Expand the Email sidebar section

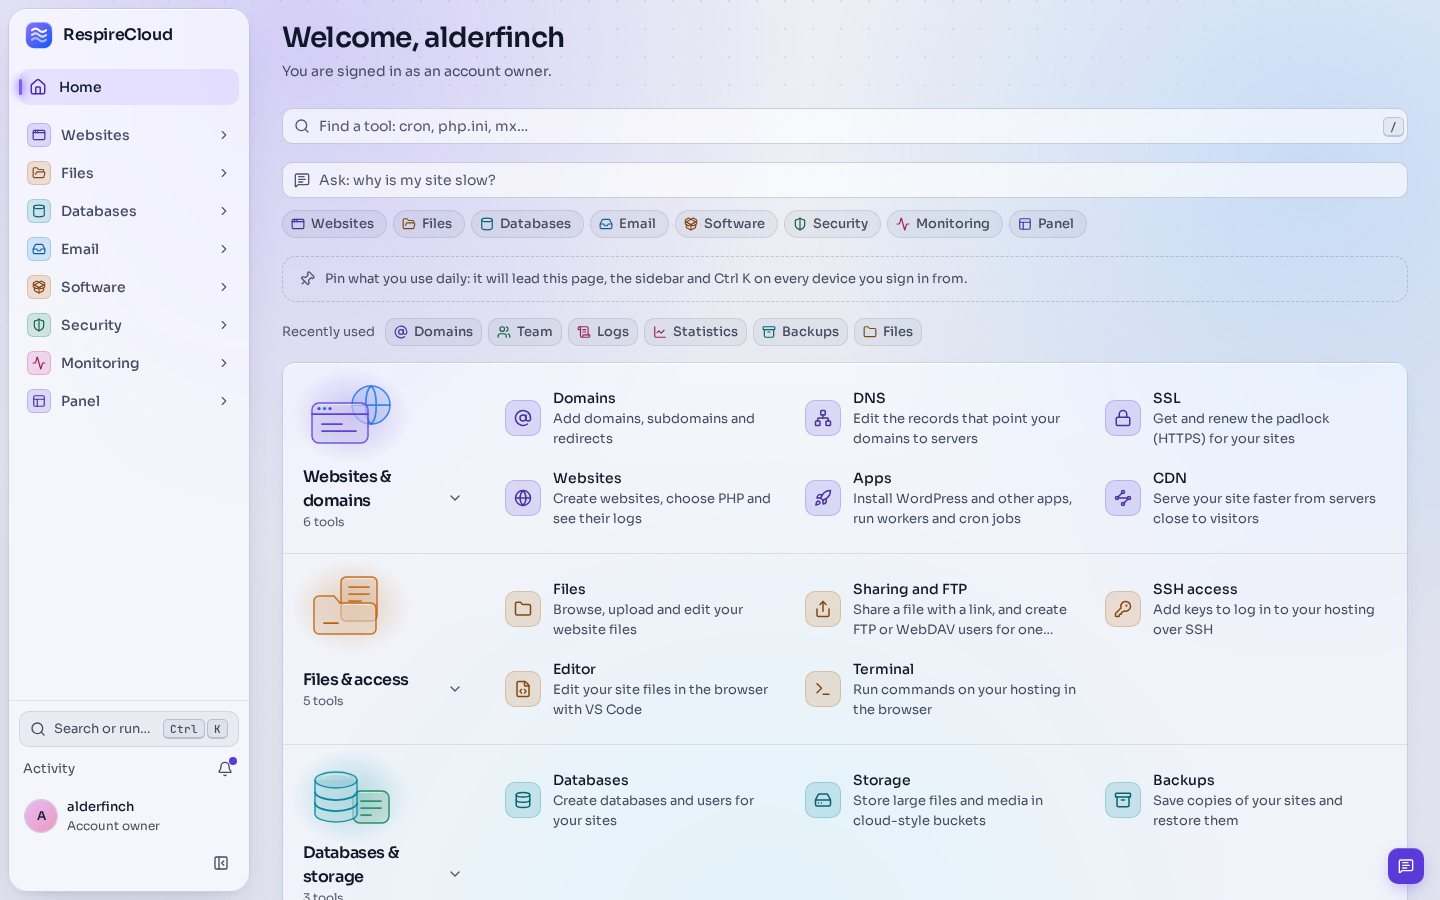coord(128,249)
